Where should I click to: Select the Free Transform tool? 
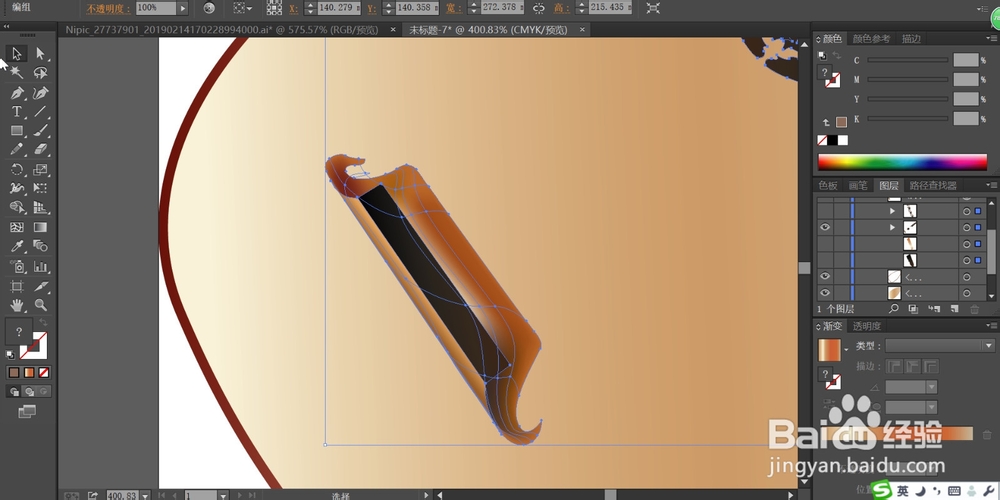point(40,188)
